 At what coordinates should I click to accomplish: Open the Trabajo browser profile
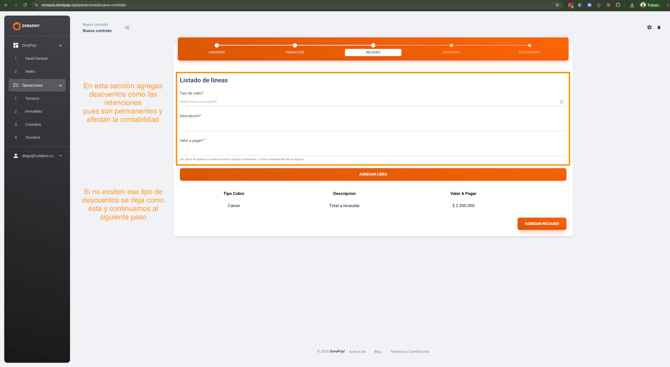[x=650, y=5]
